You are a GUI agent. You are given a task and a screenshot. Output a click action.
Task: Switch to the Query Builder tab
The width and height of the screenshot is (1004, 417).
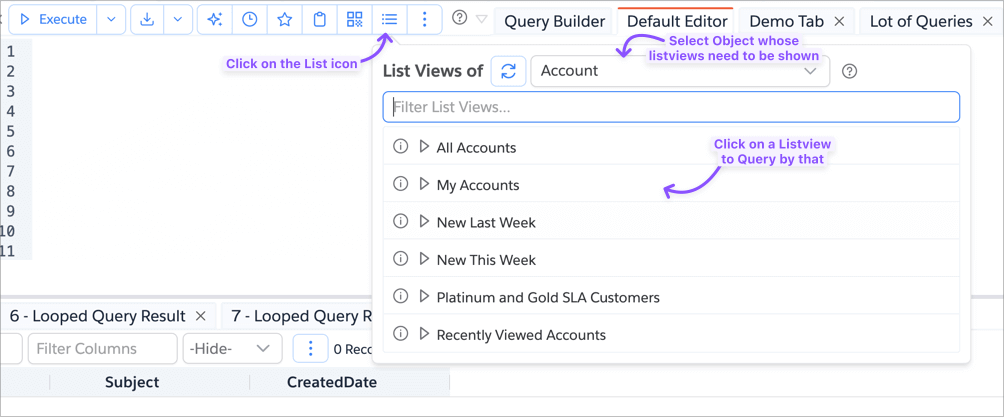(x=554, y=21)
